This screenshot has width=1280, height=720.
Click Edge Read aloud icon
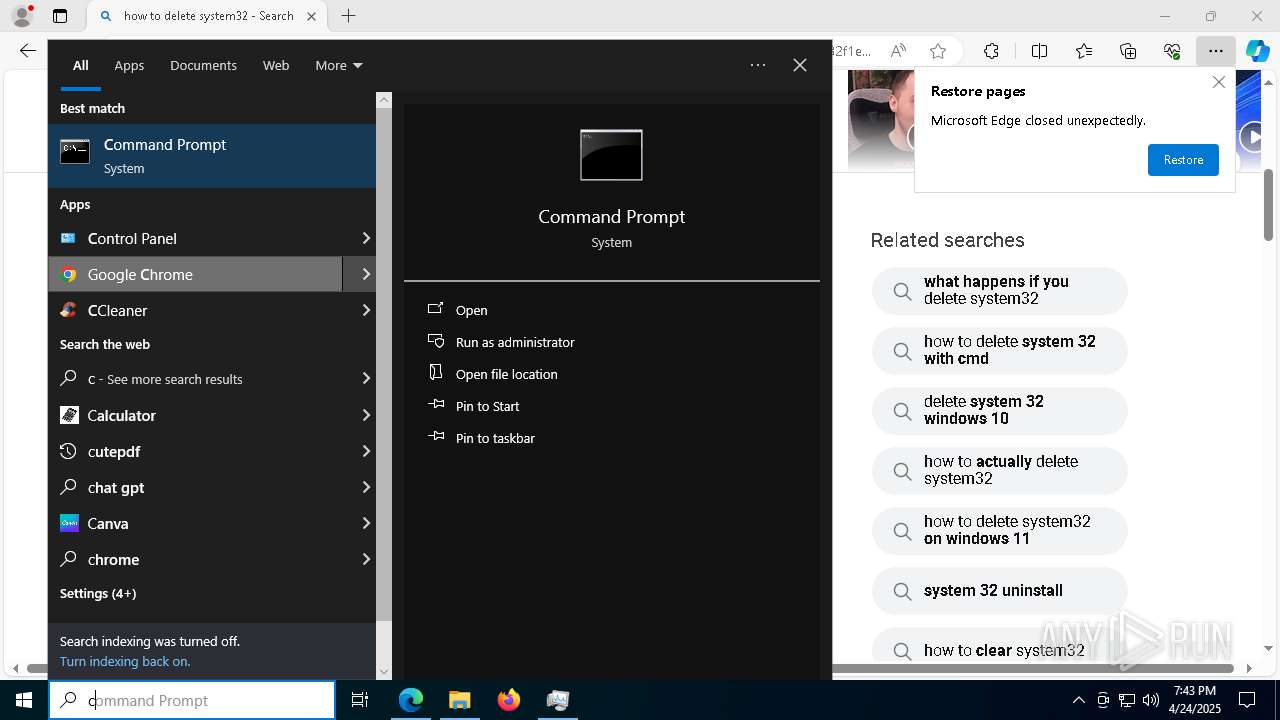pyautogui.click(x=898, y=51)
